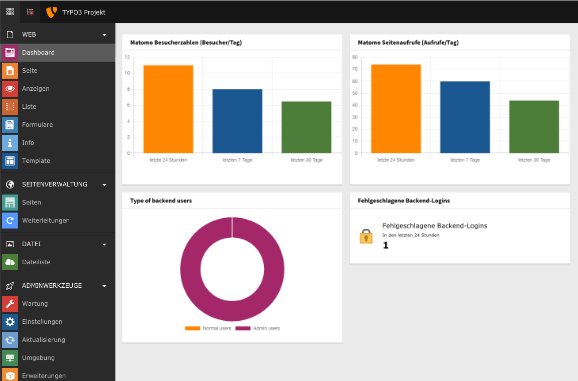The width and height of the screenshot is (578, 381).
Task: Open the Anzeigen menu label
Action: (x=35, y=89)
